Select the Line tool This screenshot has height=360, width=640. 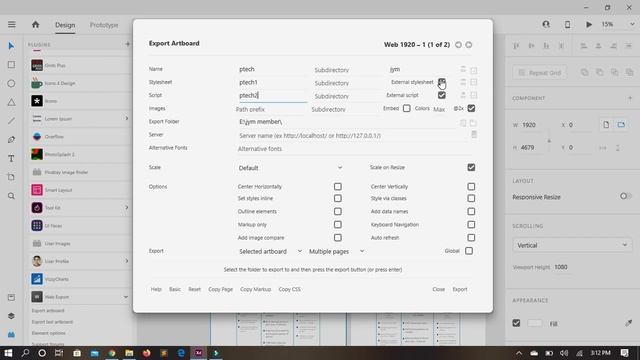[x=11, y=121]
